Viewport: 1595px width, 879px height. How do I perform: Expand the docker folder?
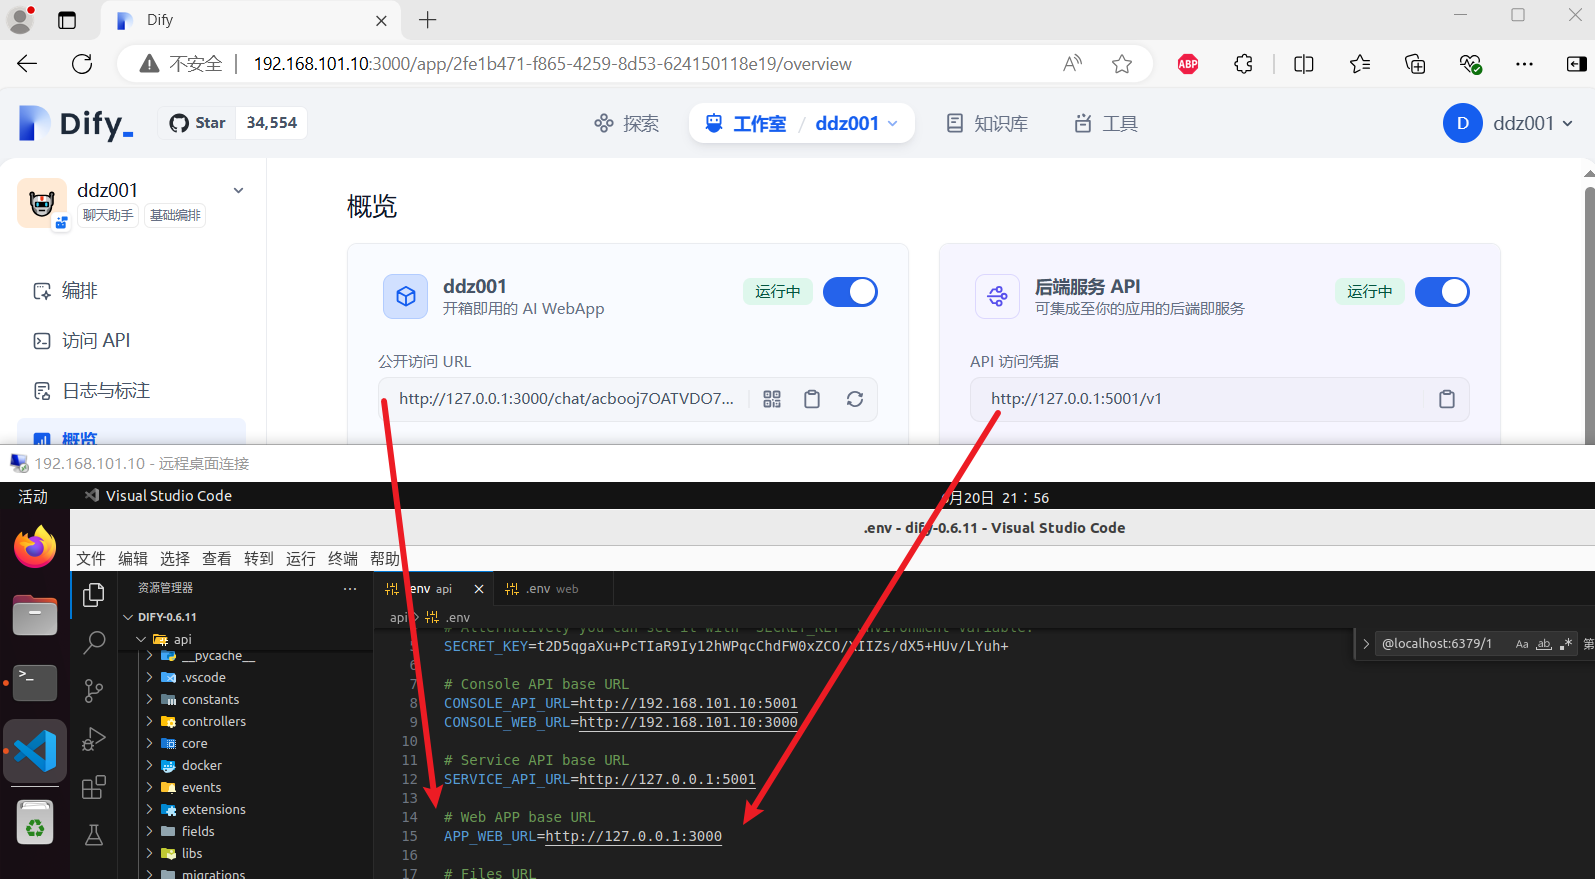pyautogui.click(x=245, y=766)
